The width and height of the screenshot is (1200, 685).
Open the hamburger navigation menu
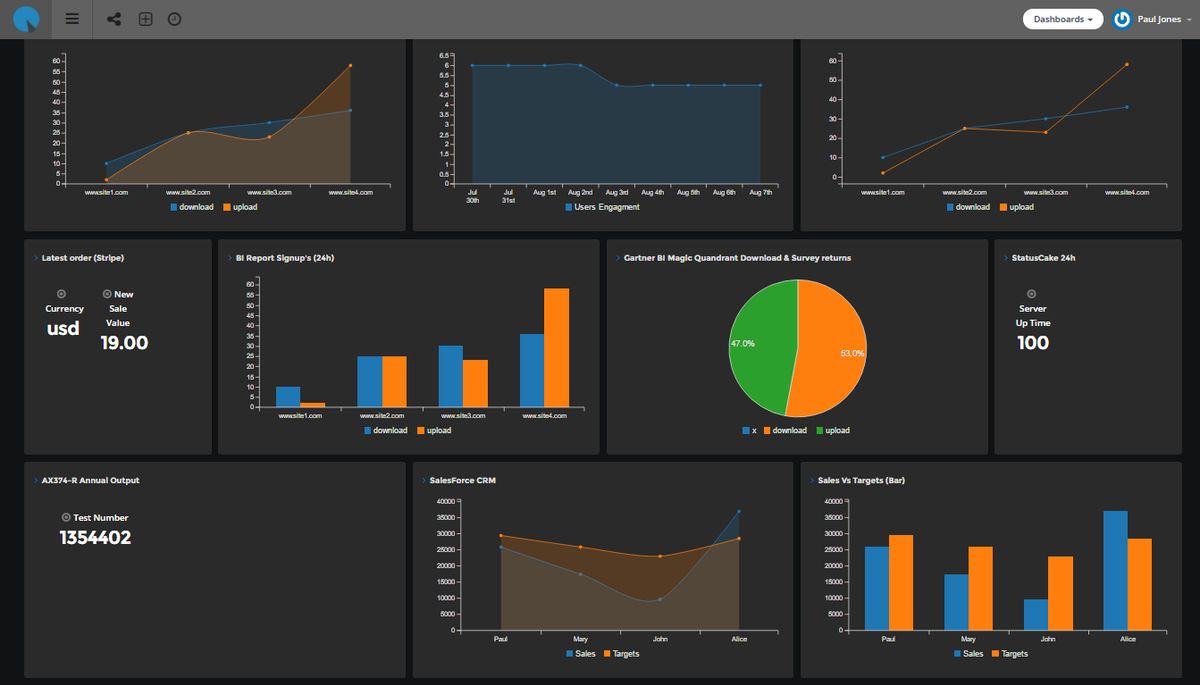coord(71,19)
